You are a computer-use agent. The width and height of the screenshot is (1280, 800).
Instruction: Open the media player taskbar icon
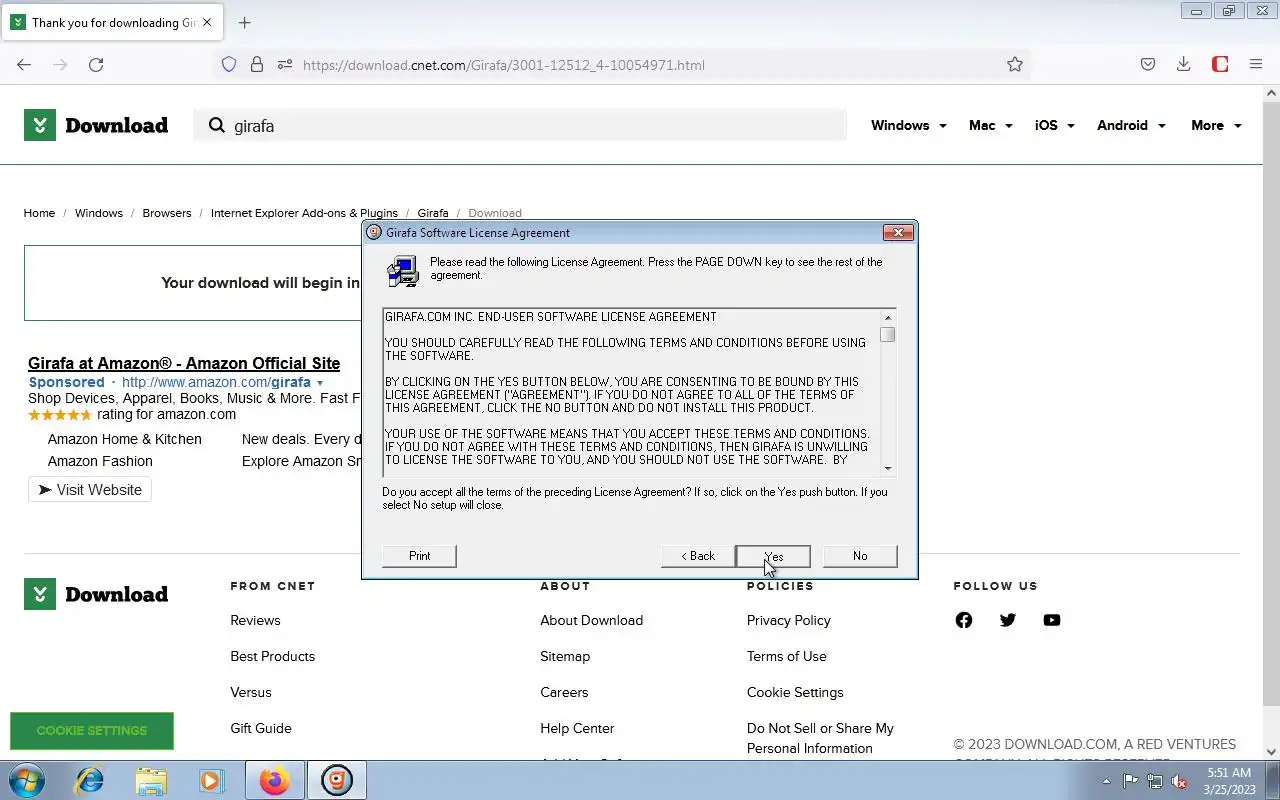pyautogui.click(x=211, y=780)
